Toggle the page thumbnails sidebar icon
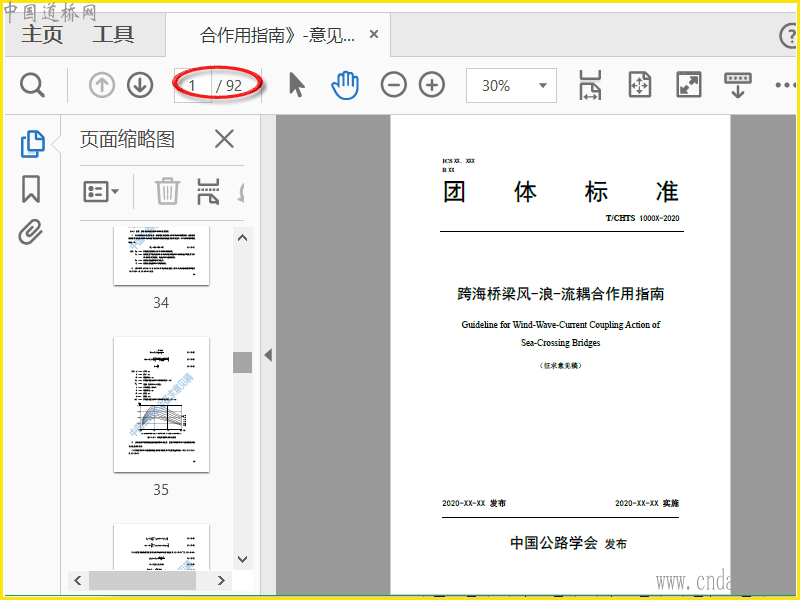Screen dimensions: 800x600 (33, 144)
